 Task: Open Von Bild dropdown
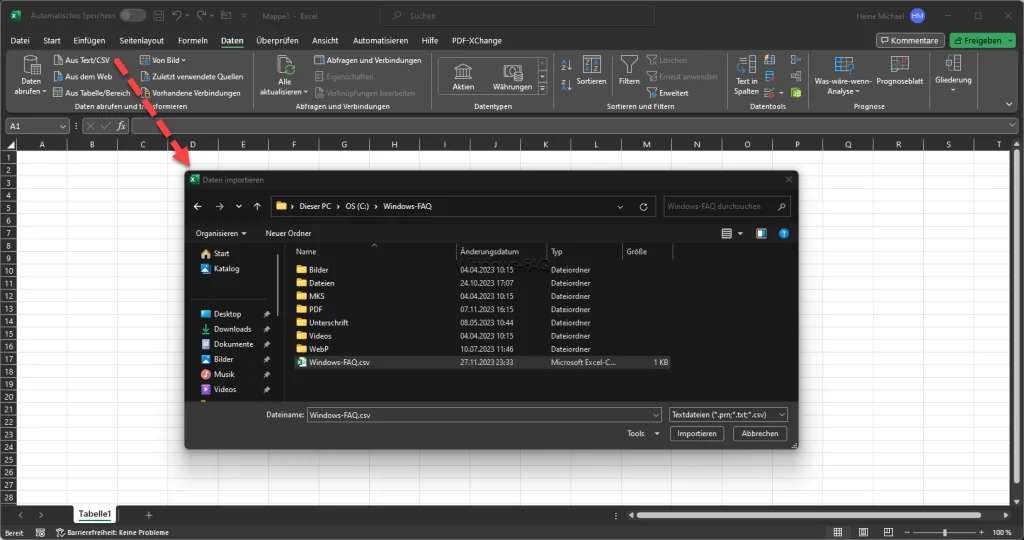163,60
